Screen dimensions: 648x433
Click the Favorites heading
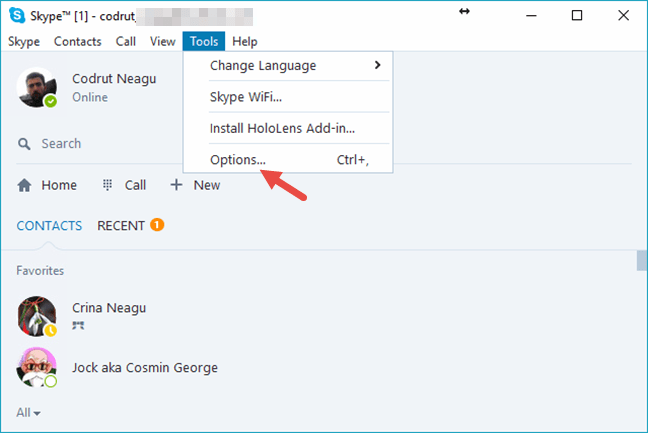40,271
